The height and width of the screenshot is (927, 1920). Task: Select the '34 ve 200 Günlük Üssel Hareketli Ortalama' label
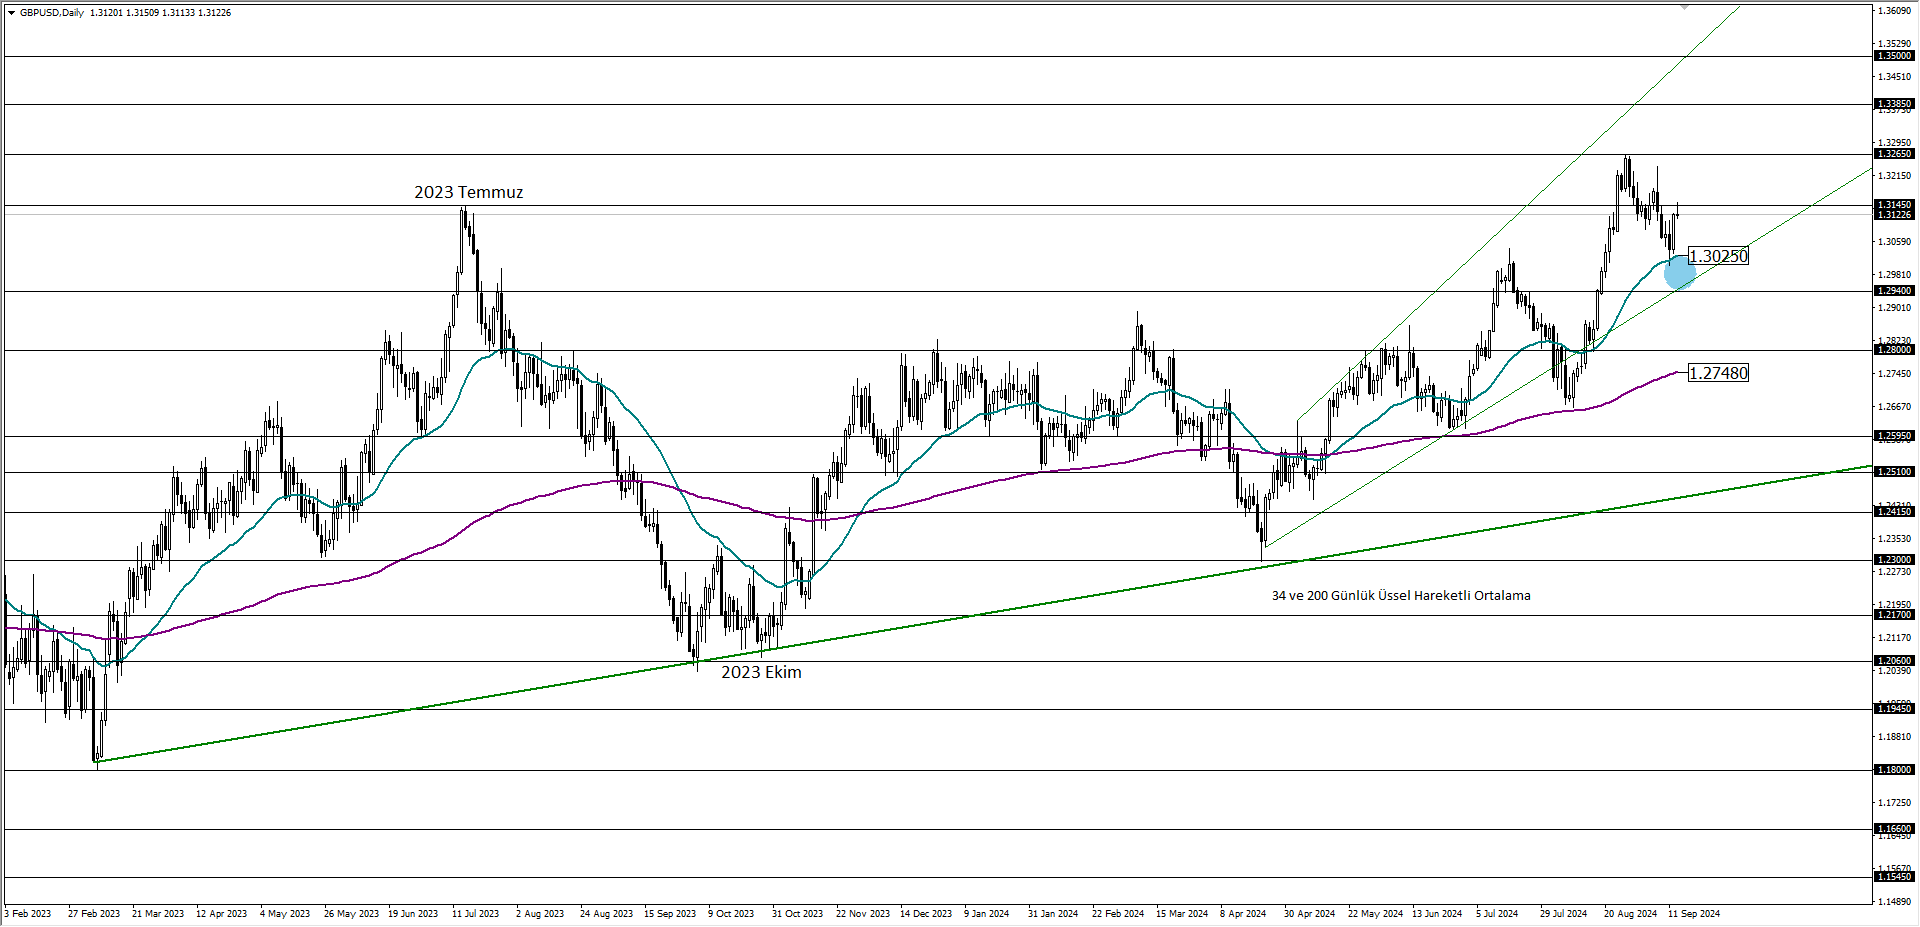pyautogui.click(x=1401, y=596)
